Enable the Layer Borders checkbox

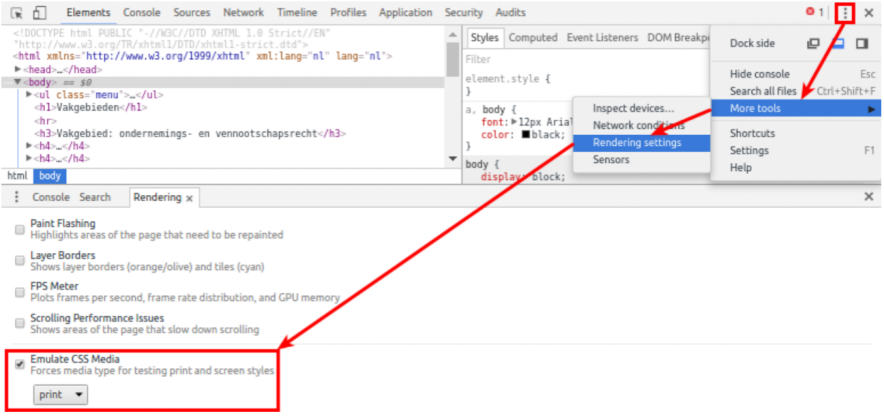pos(20,260)
